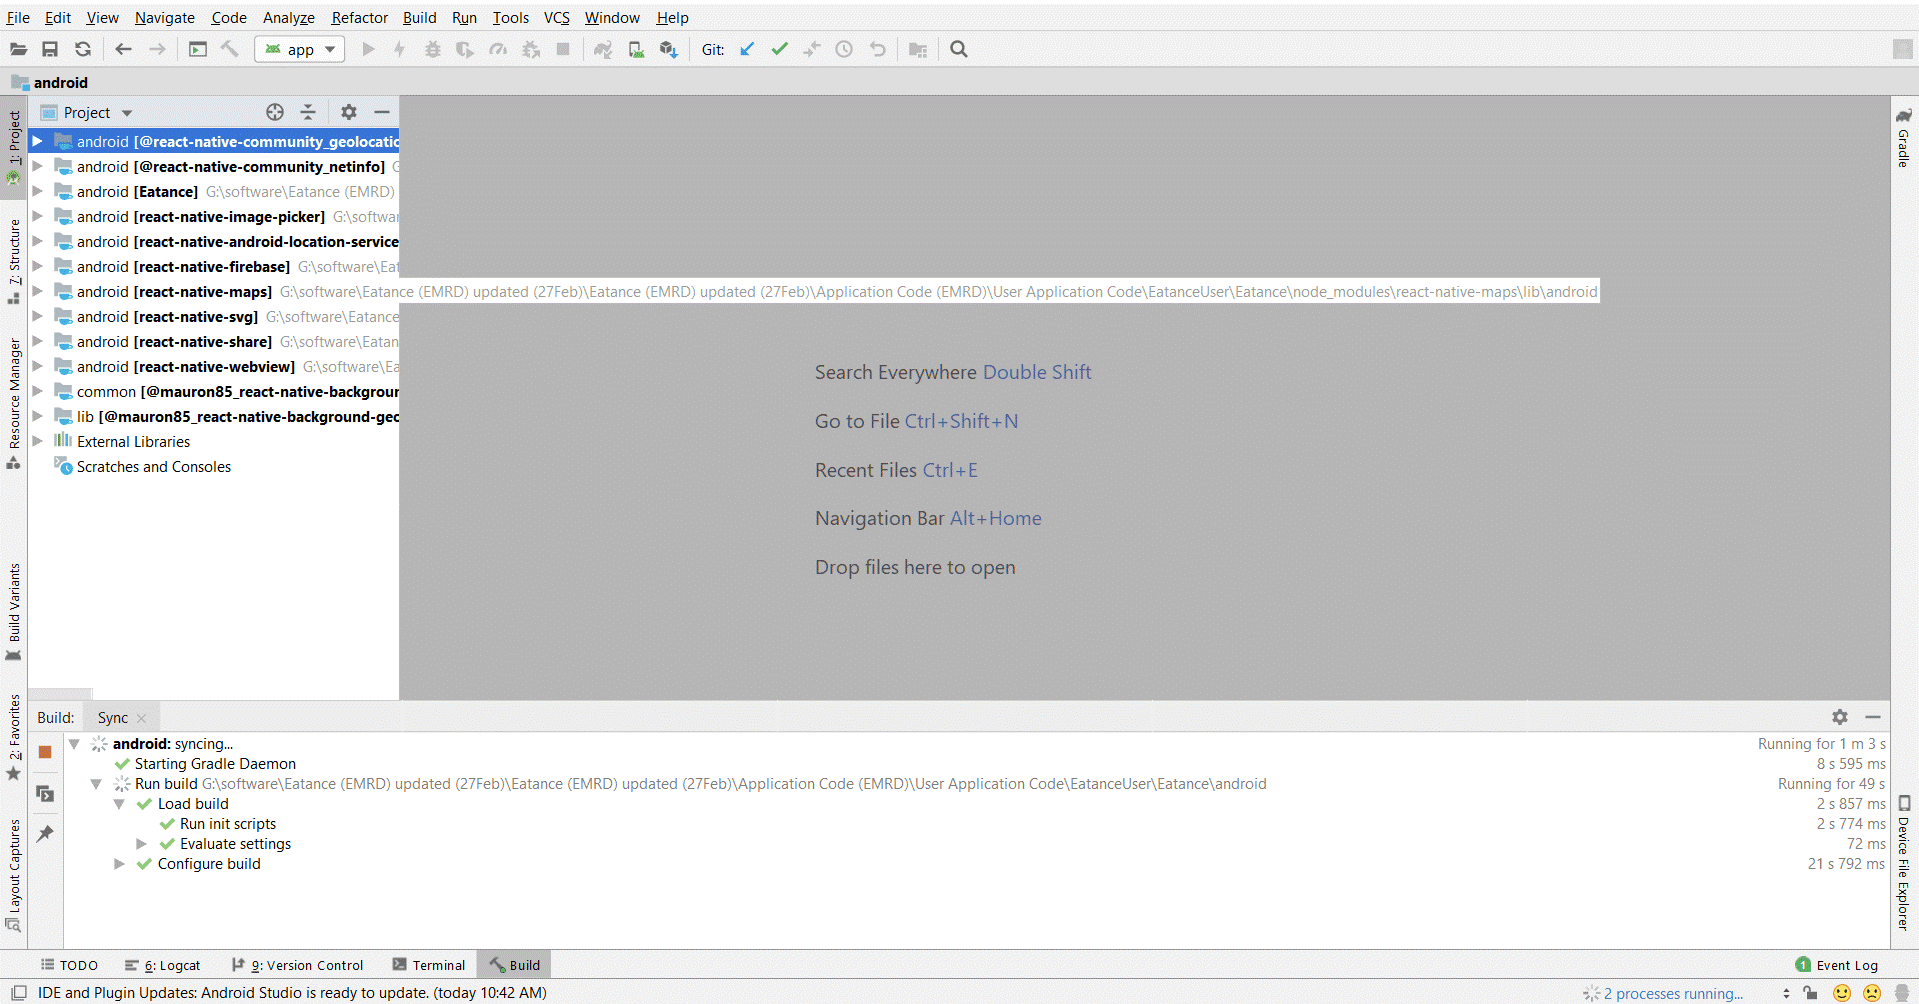Toggle the pin tab icon in Build panel
Image resolution: width=1919 pixels, height=1004 pixels.
pyautogui.click(x=45, y=833)
